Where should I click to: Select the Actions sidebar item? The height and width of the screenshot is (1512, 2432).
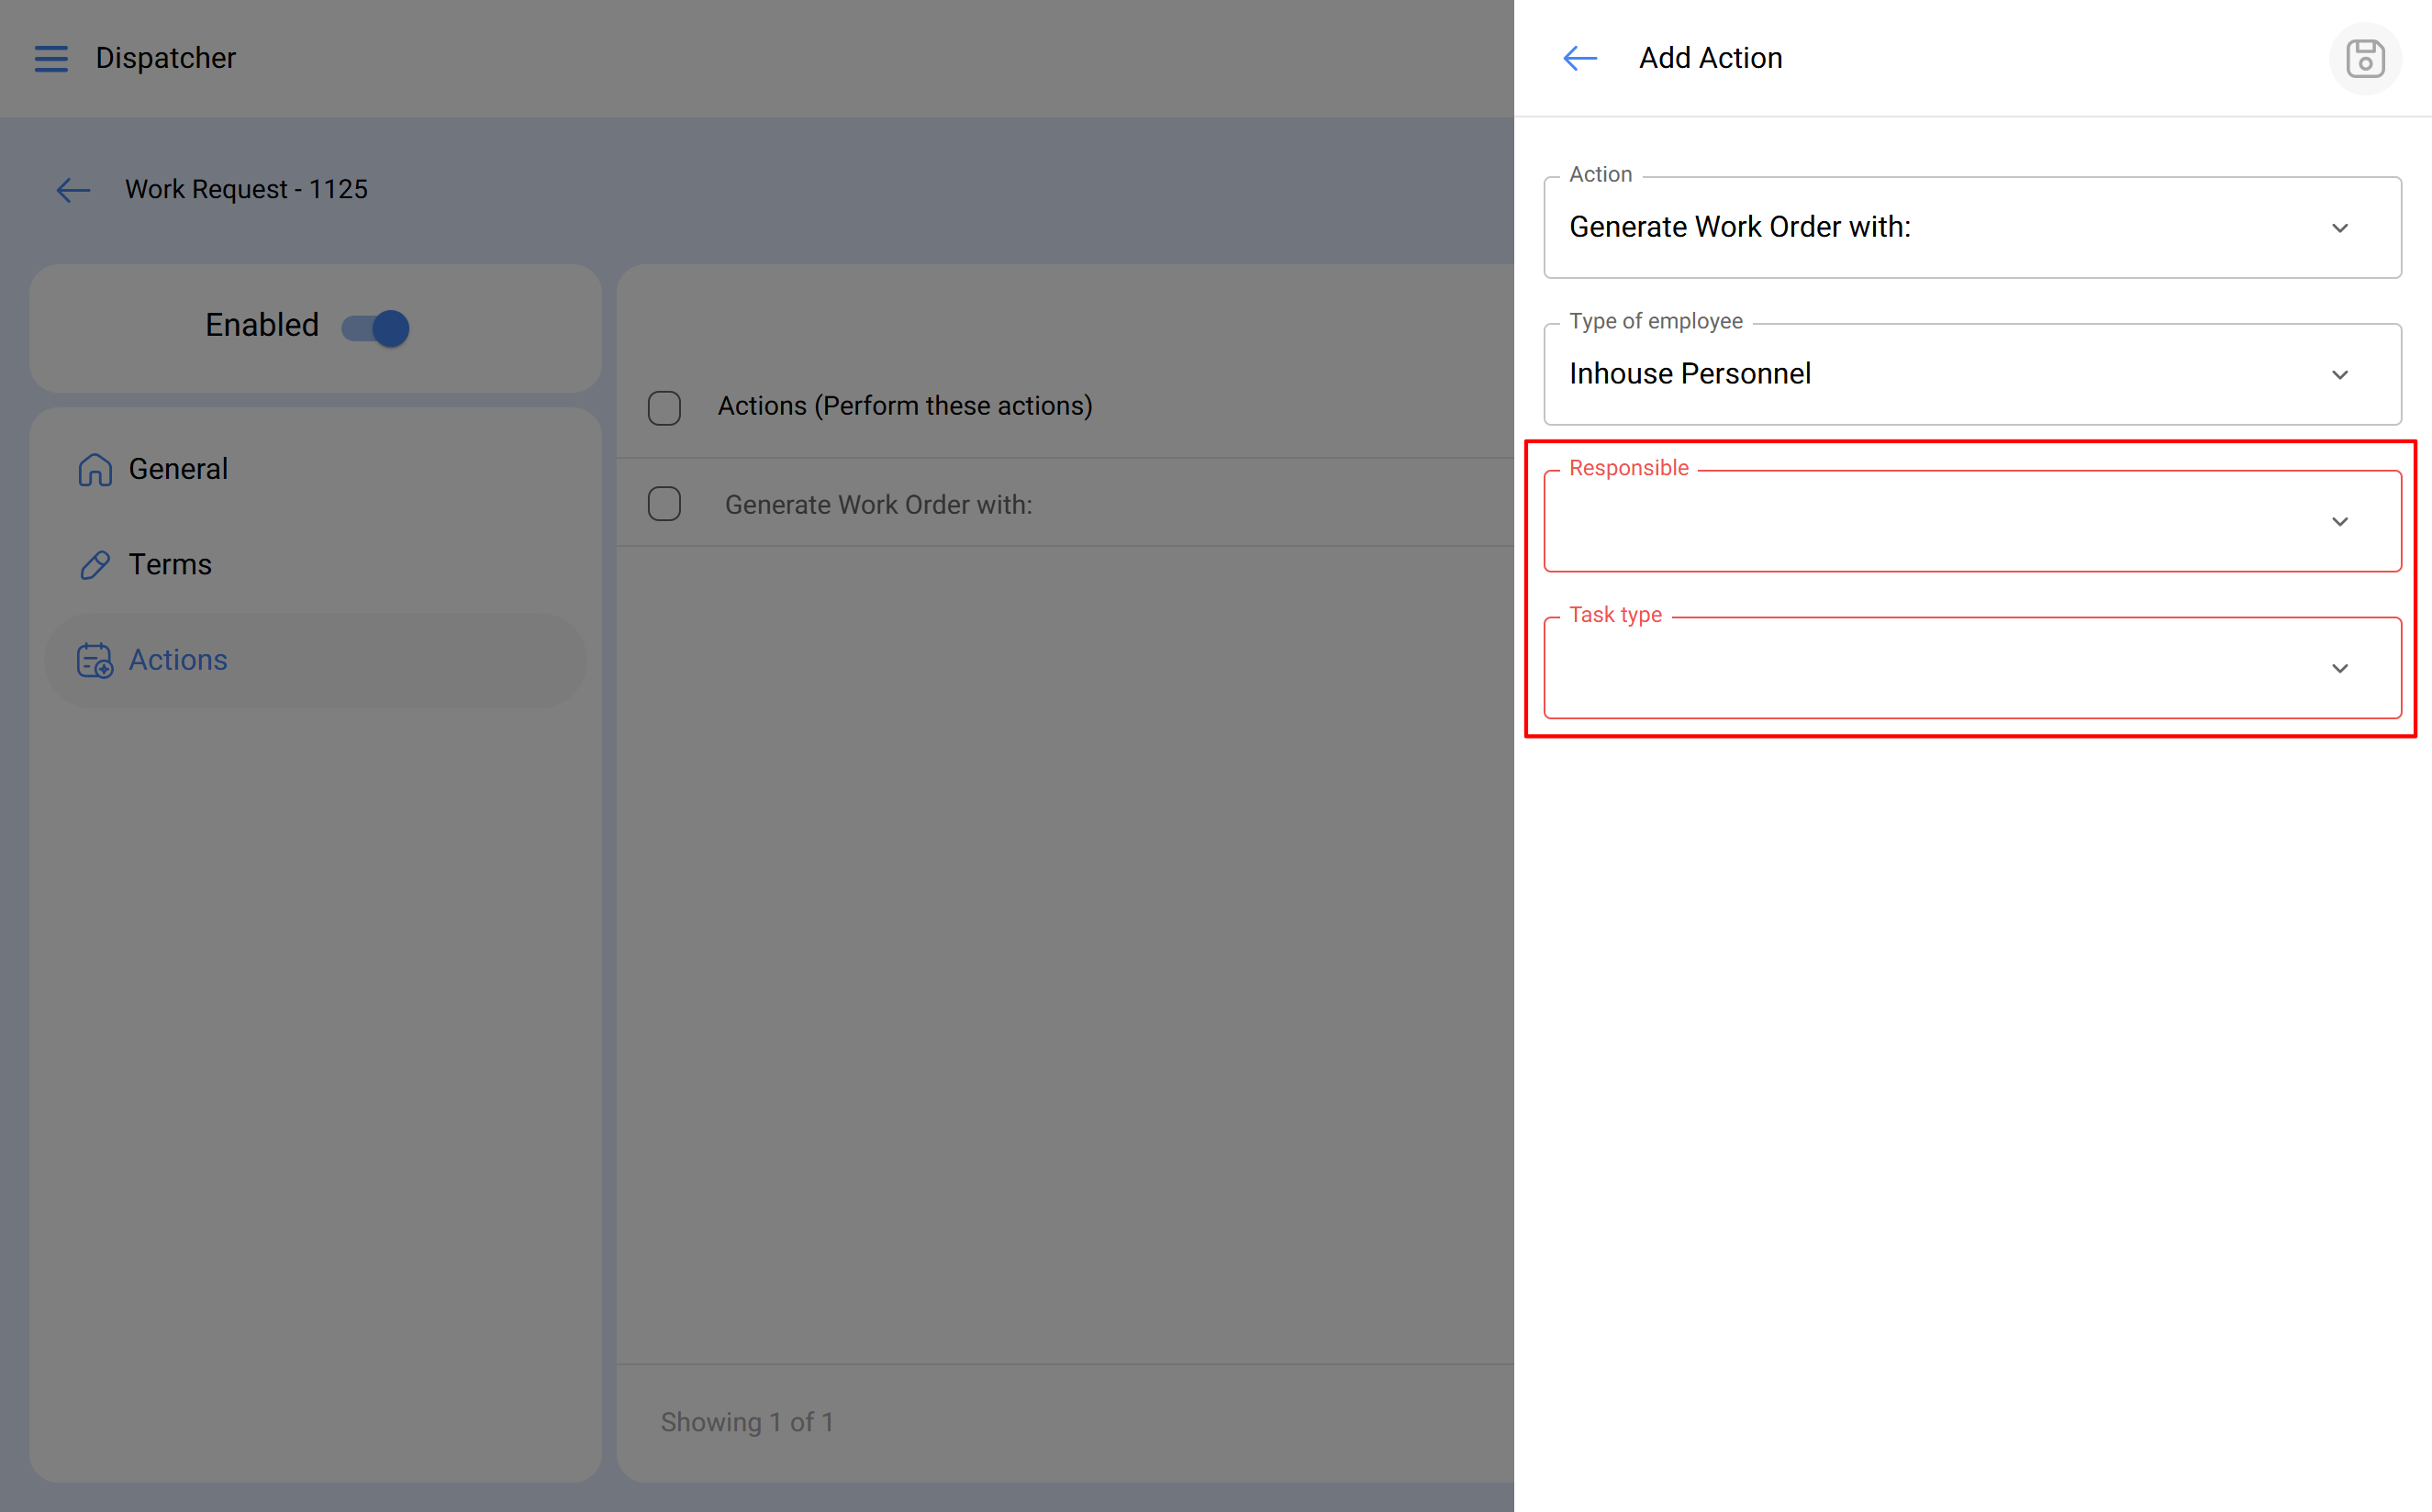tap(178, 660)
